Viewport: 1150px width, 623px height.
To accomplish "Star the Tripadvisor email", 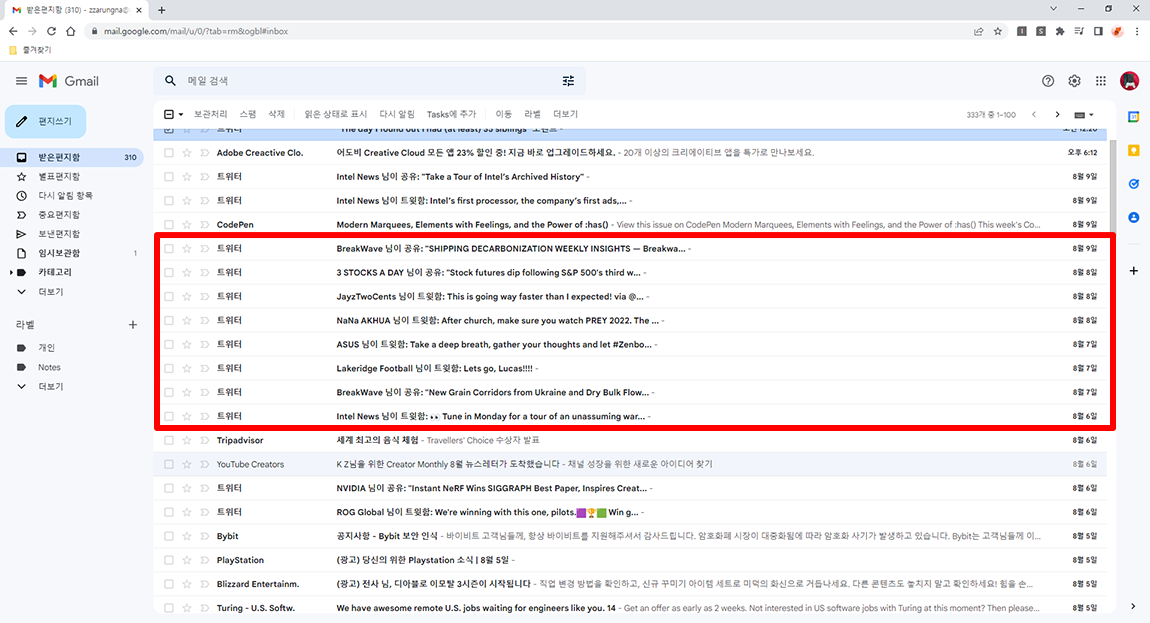I will point(187,440).
